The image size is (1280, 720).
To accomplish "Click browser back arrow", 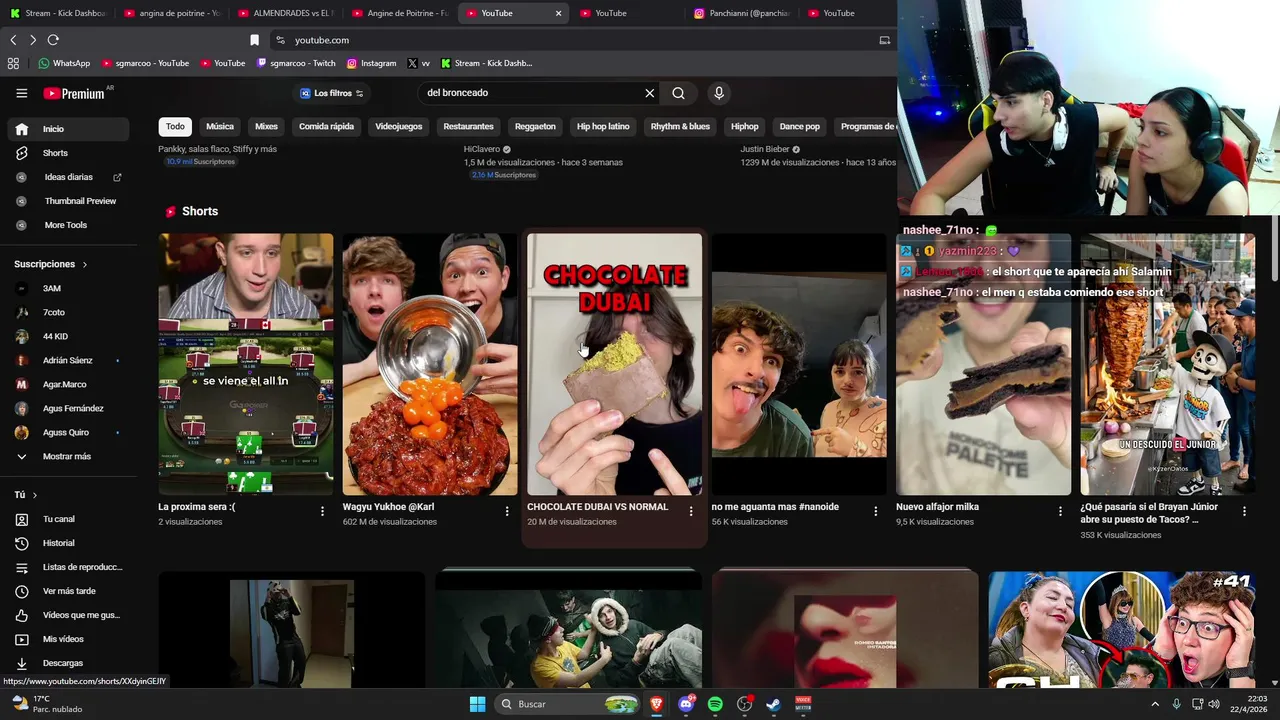I will [13, 40].
